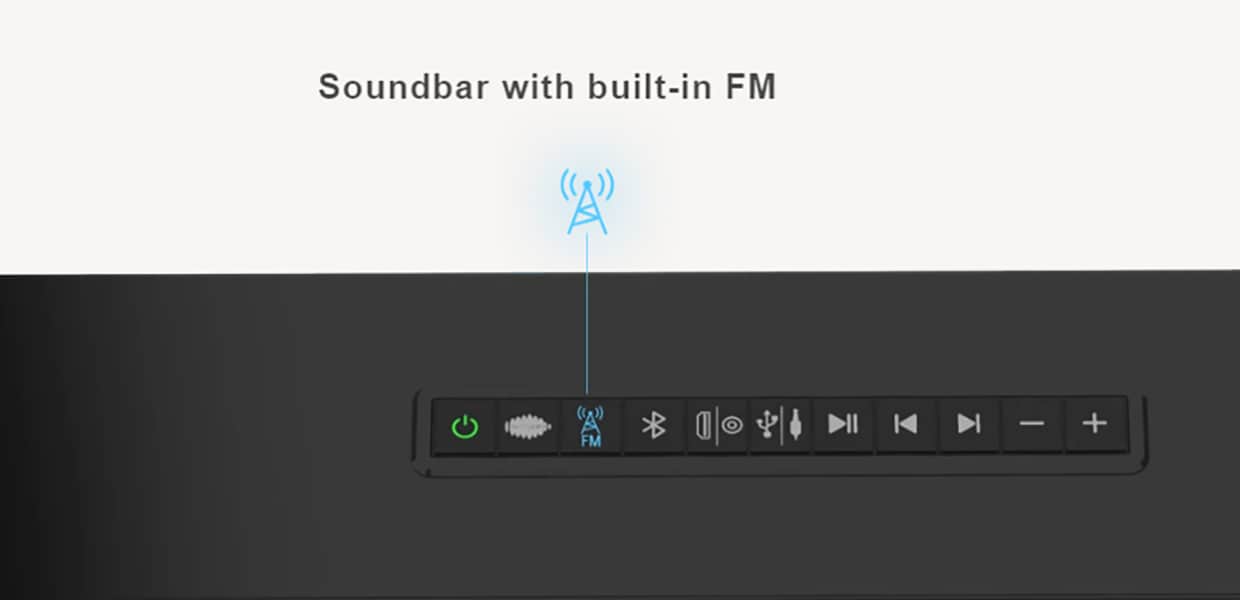Image resolution: width=1240 pixels, height=600 pixels.
Task: Skip ahead with the next track button
Action: [x=969, y=425]
